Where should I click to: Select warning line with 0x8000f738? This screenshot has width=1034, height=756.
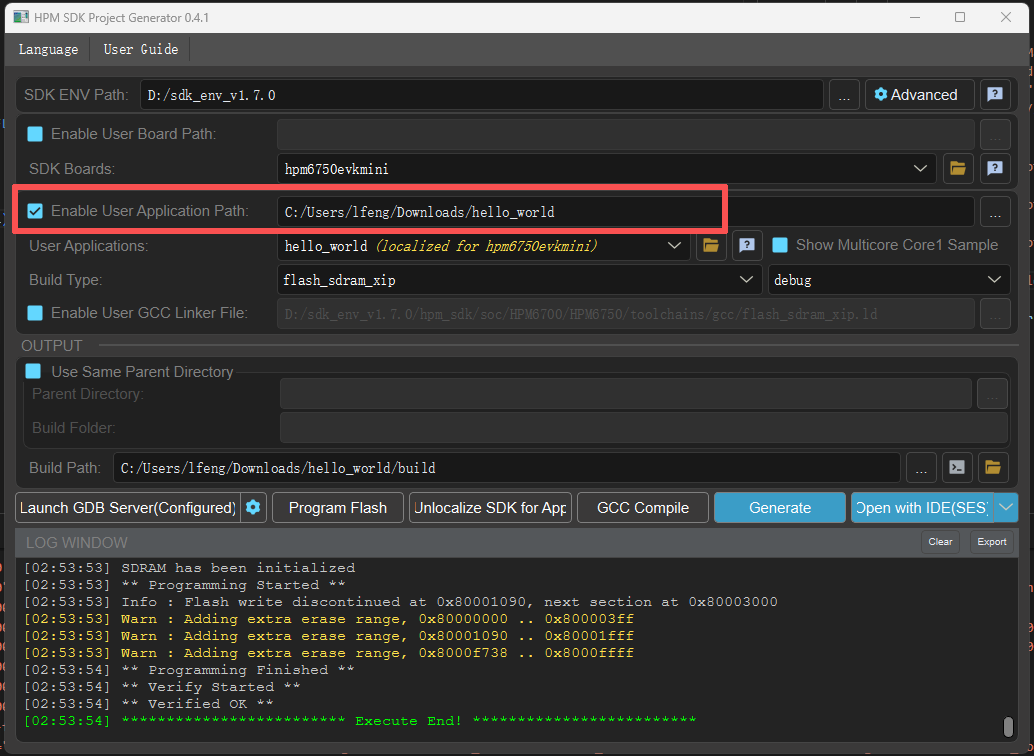tap(329, 653)
